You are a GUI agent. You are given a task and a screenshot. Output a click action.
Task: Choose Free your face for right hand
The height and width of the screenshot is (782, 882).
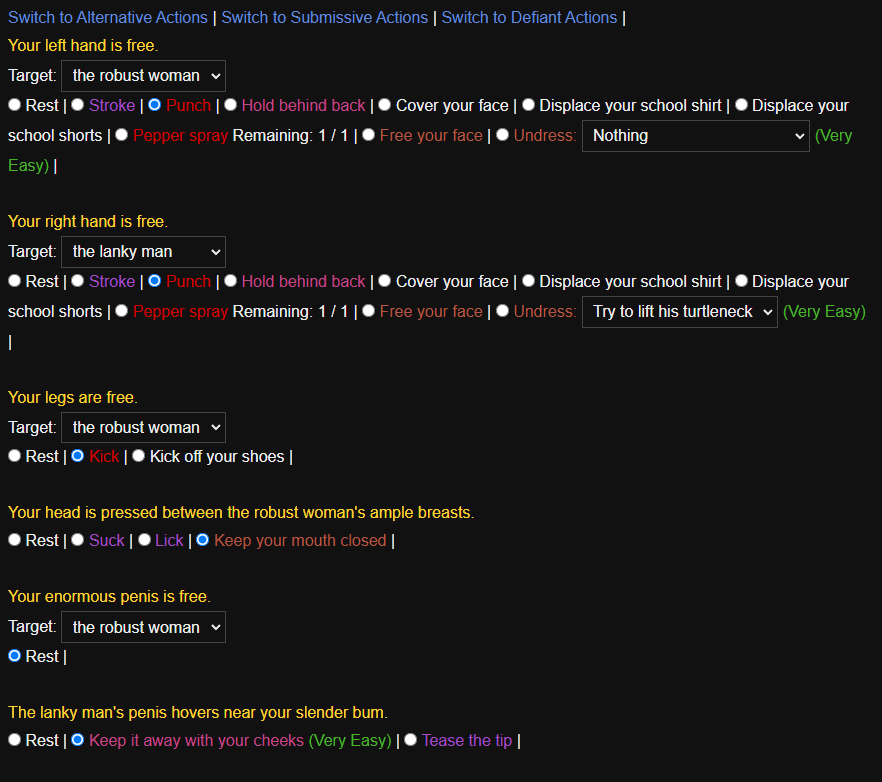pyautogui.click(x=369, y=311)
